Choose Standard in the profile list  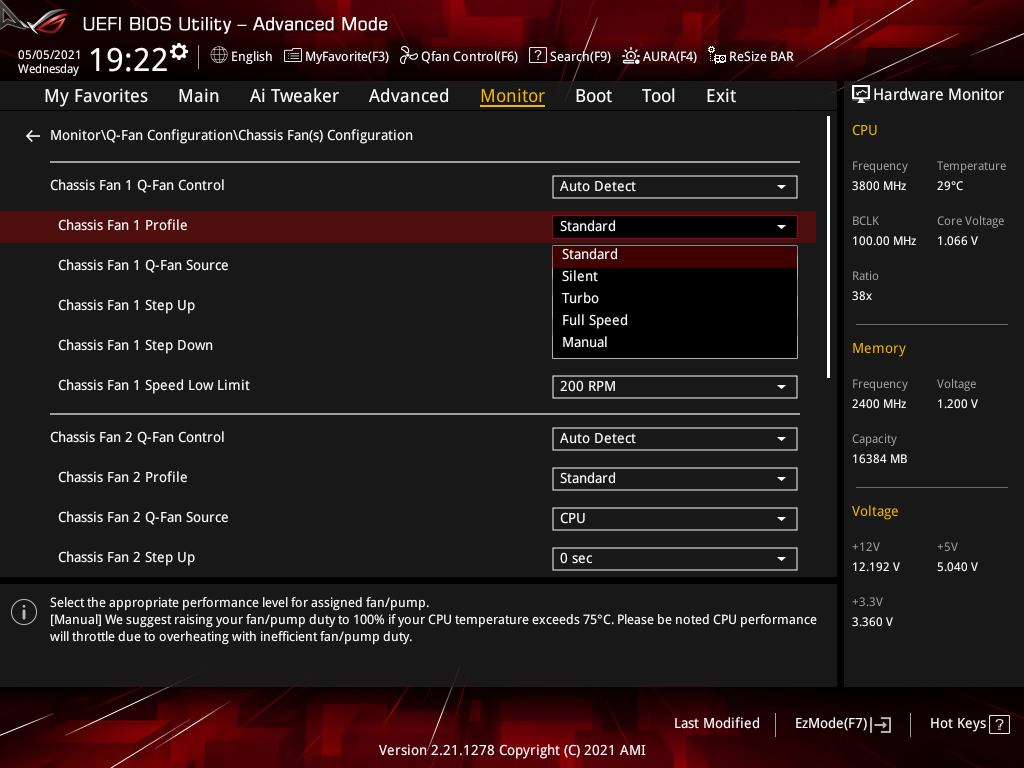point(675,255)
